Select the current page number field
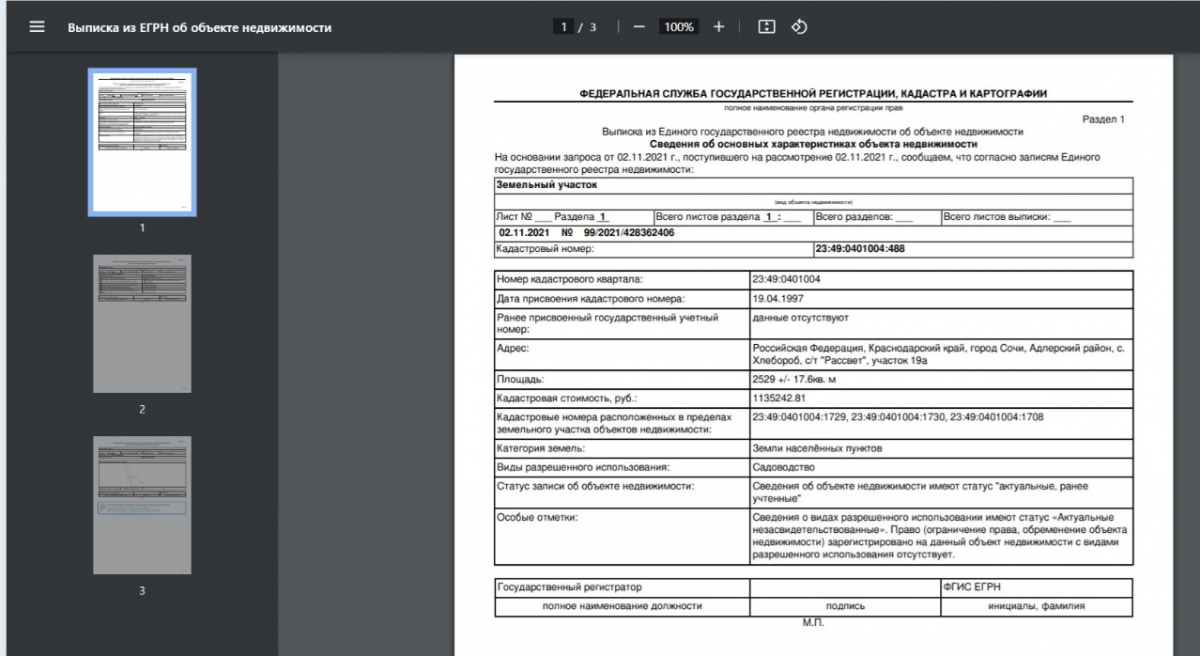 click(564, 27)
